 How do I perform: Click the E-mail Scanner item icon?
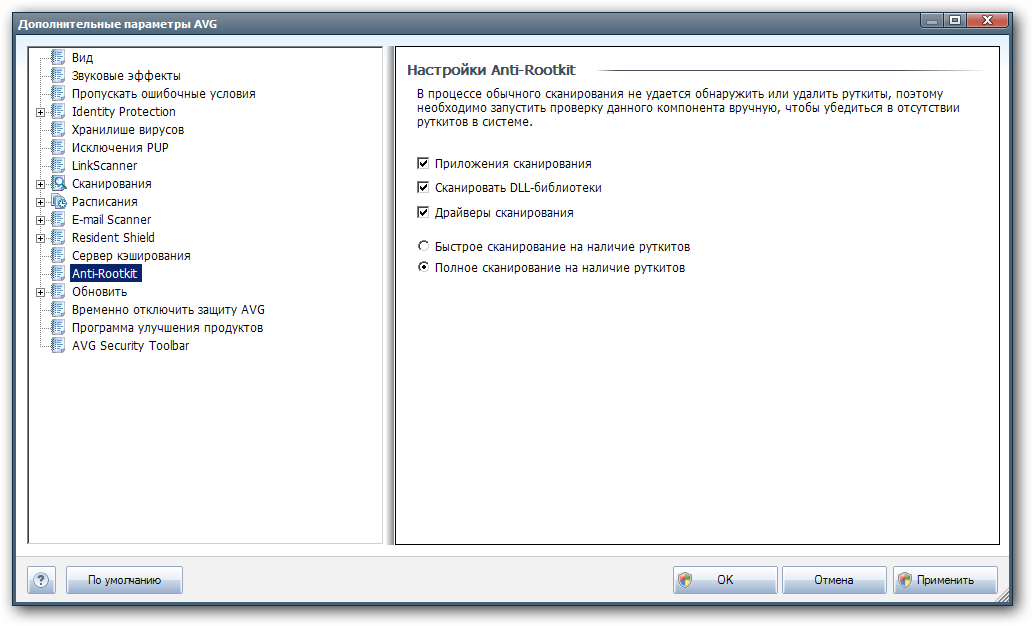pyautogui.click(x=58, y=219)
